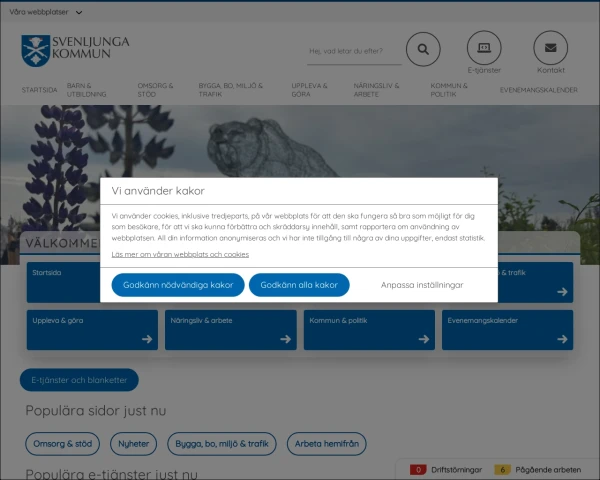
Task: Open the Barn & Utbildning menu
Action: tap(86, 90)
